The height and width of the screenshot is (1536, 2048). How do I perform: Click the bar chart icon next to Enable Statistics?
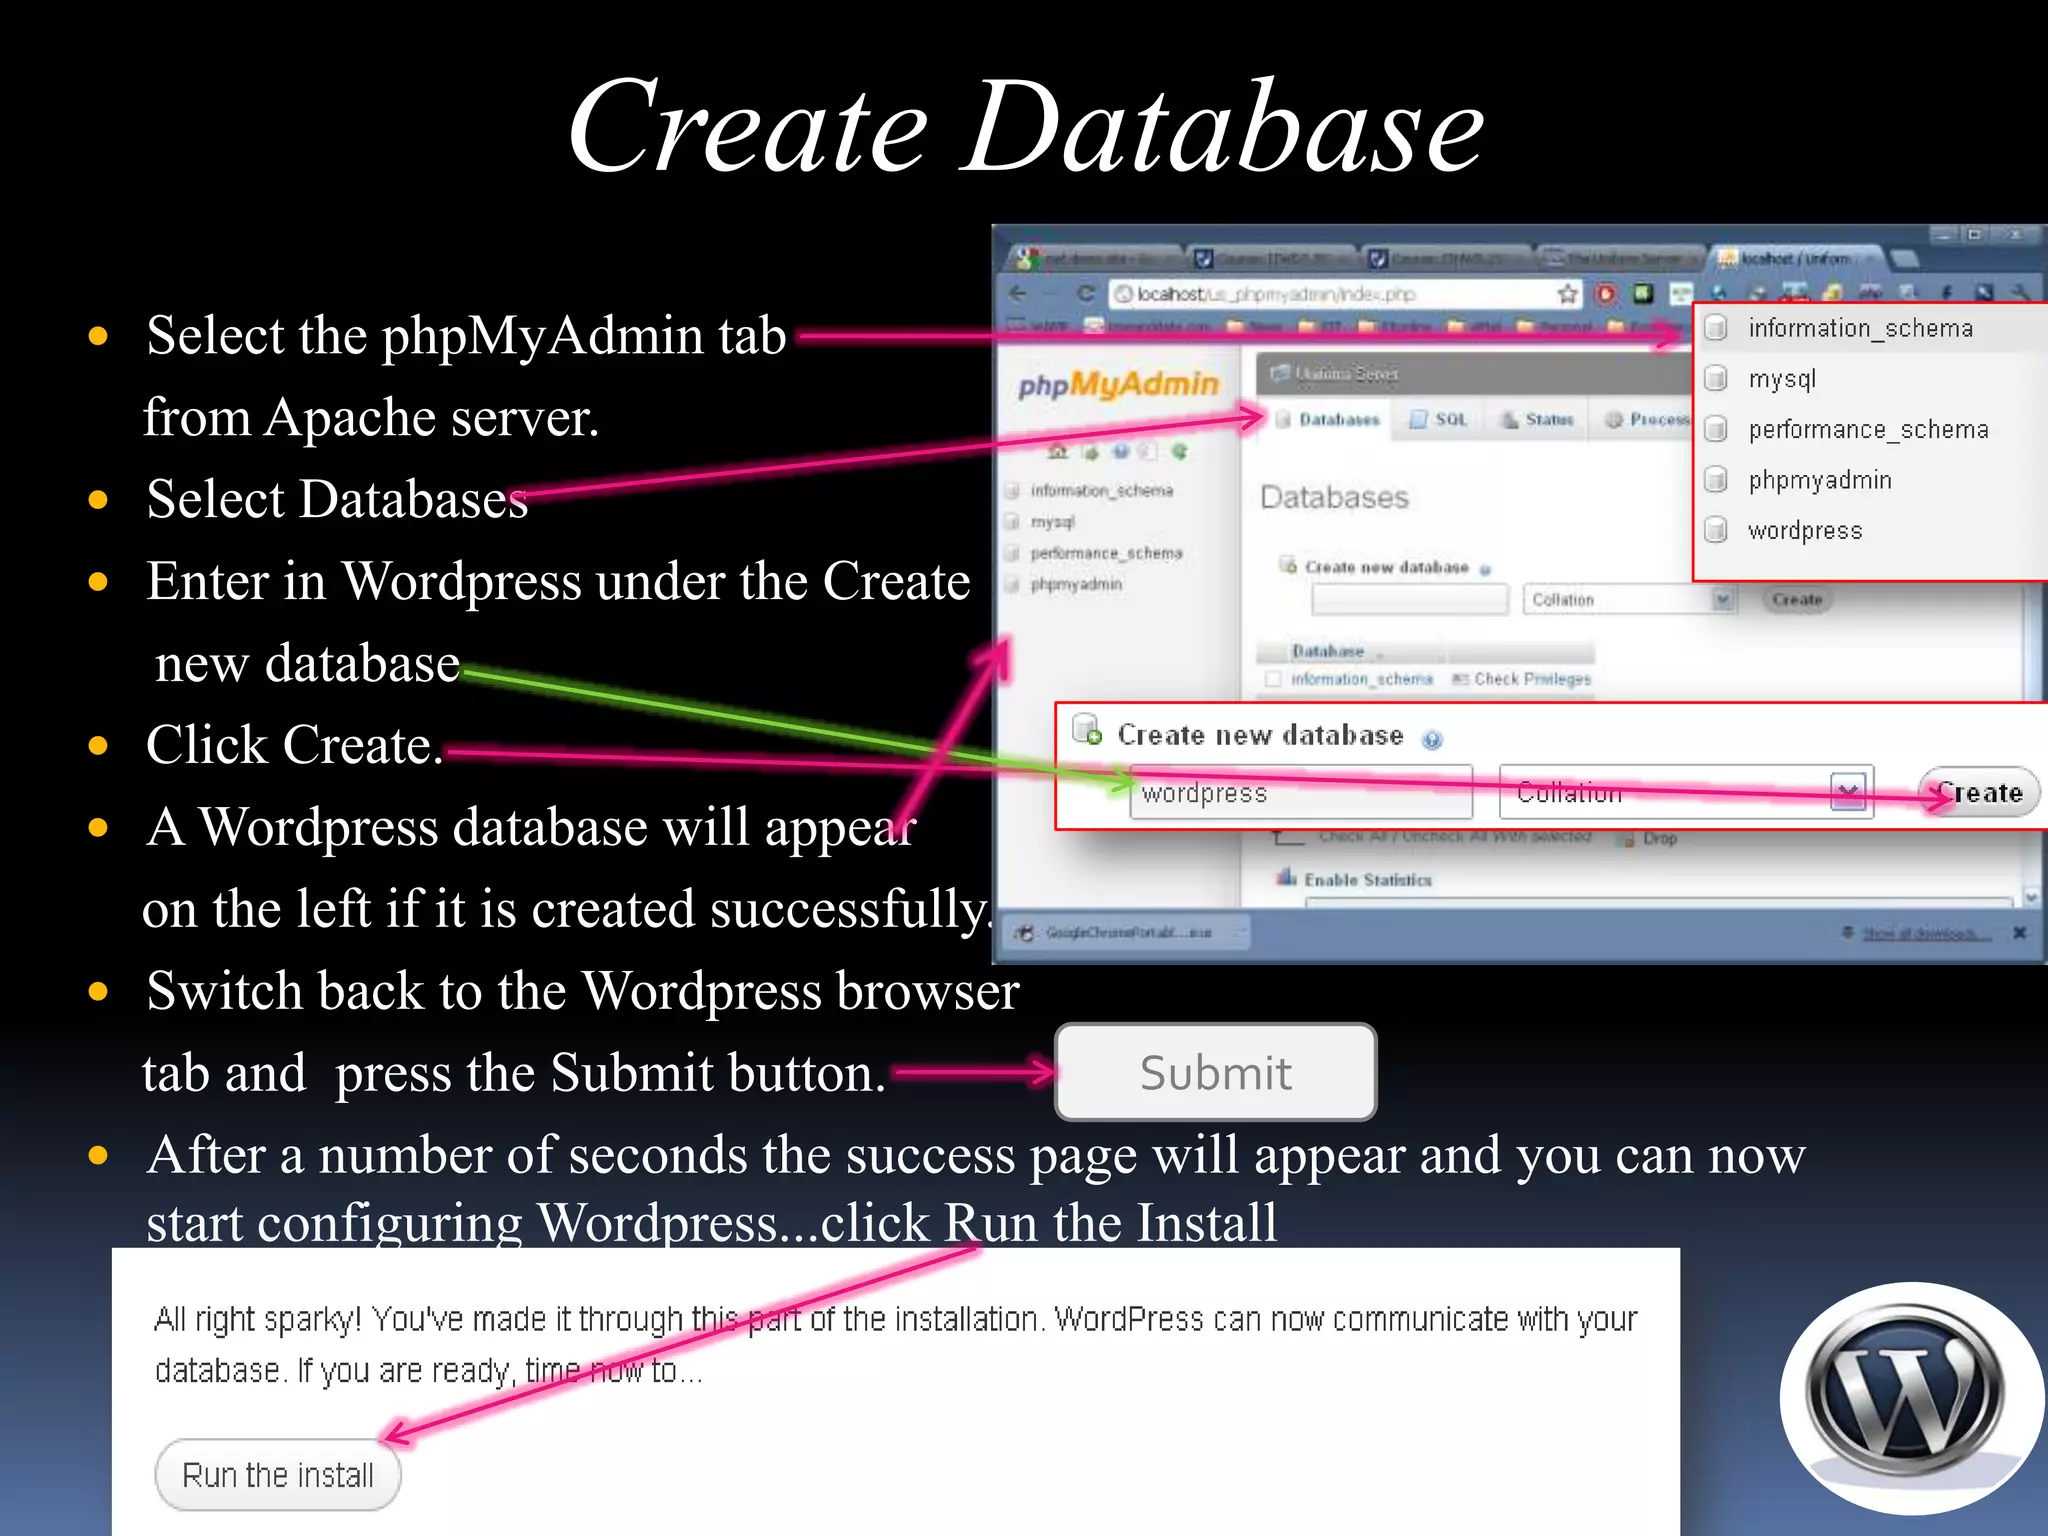1286,878
